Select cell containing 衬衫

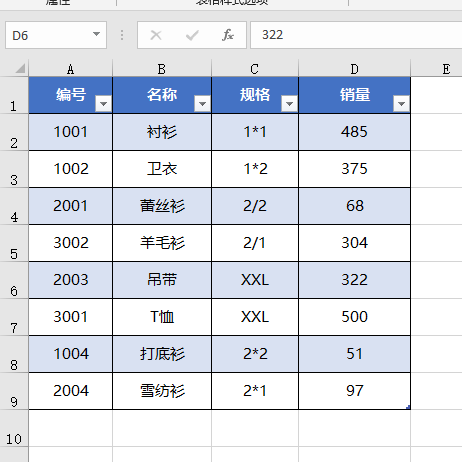pyautogui.click(x=162, y=132)
